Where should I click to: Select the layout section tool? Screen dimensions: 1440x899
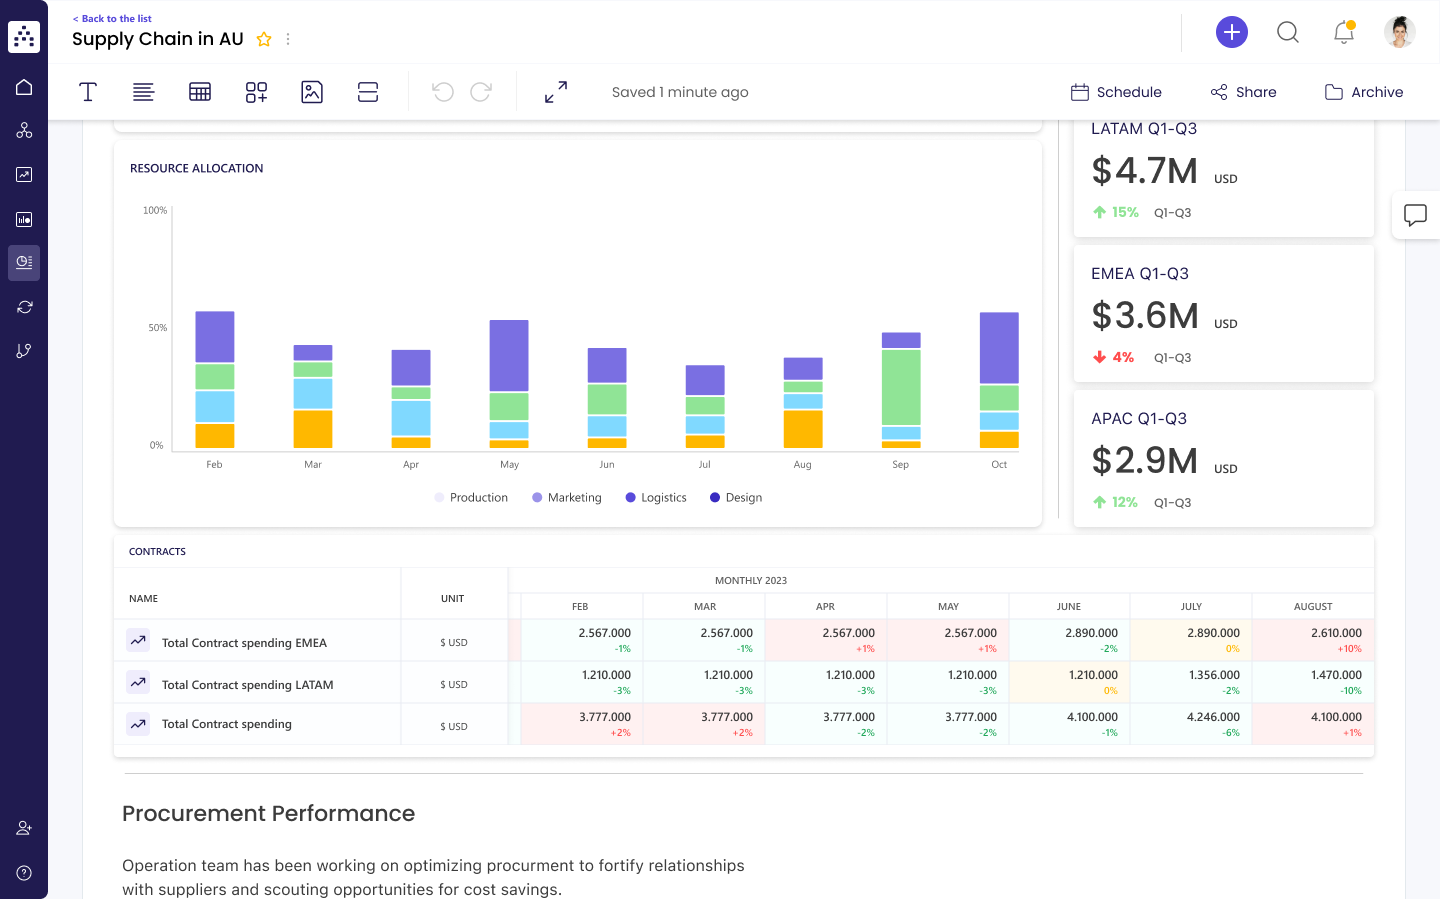click(368, 92)
